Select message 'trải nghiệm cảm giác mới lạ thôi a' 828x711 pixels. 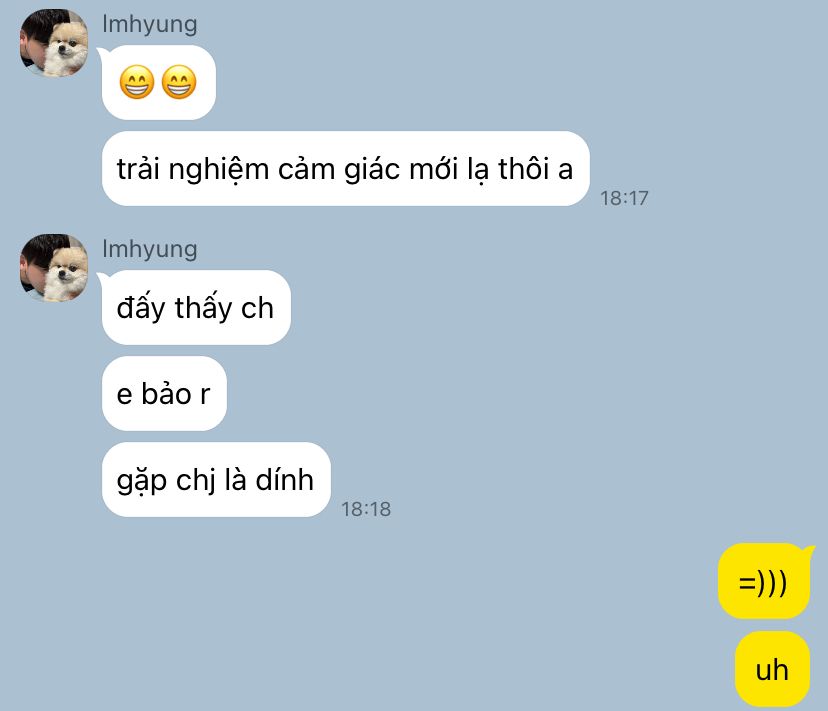click(x=345, y=169)
